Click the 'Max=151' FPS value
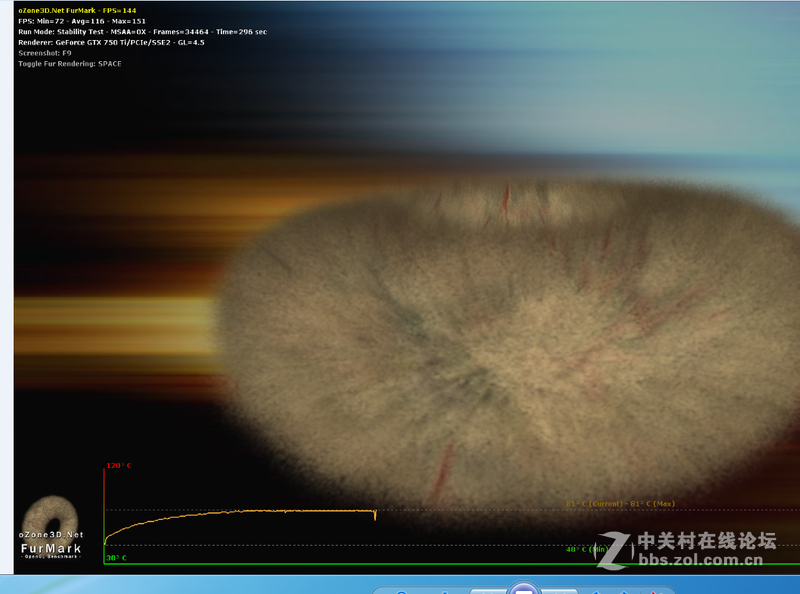 coord(129,21)
